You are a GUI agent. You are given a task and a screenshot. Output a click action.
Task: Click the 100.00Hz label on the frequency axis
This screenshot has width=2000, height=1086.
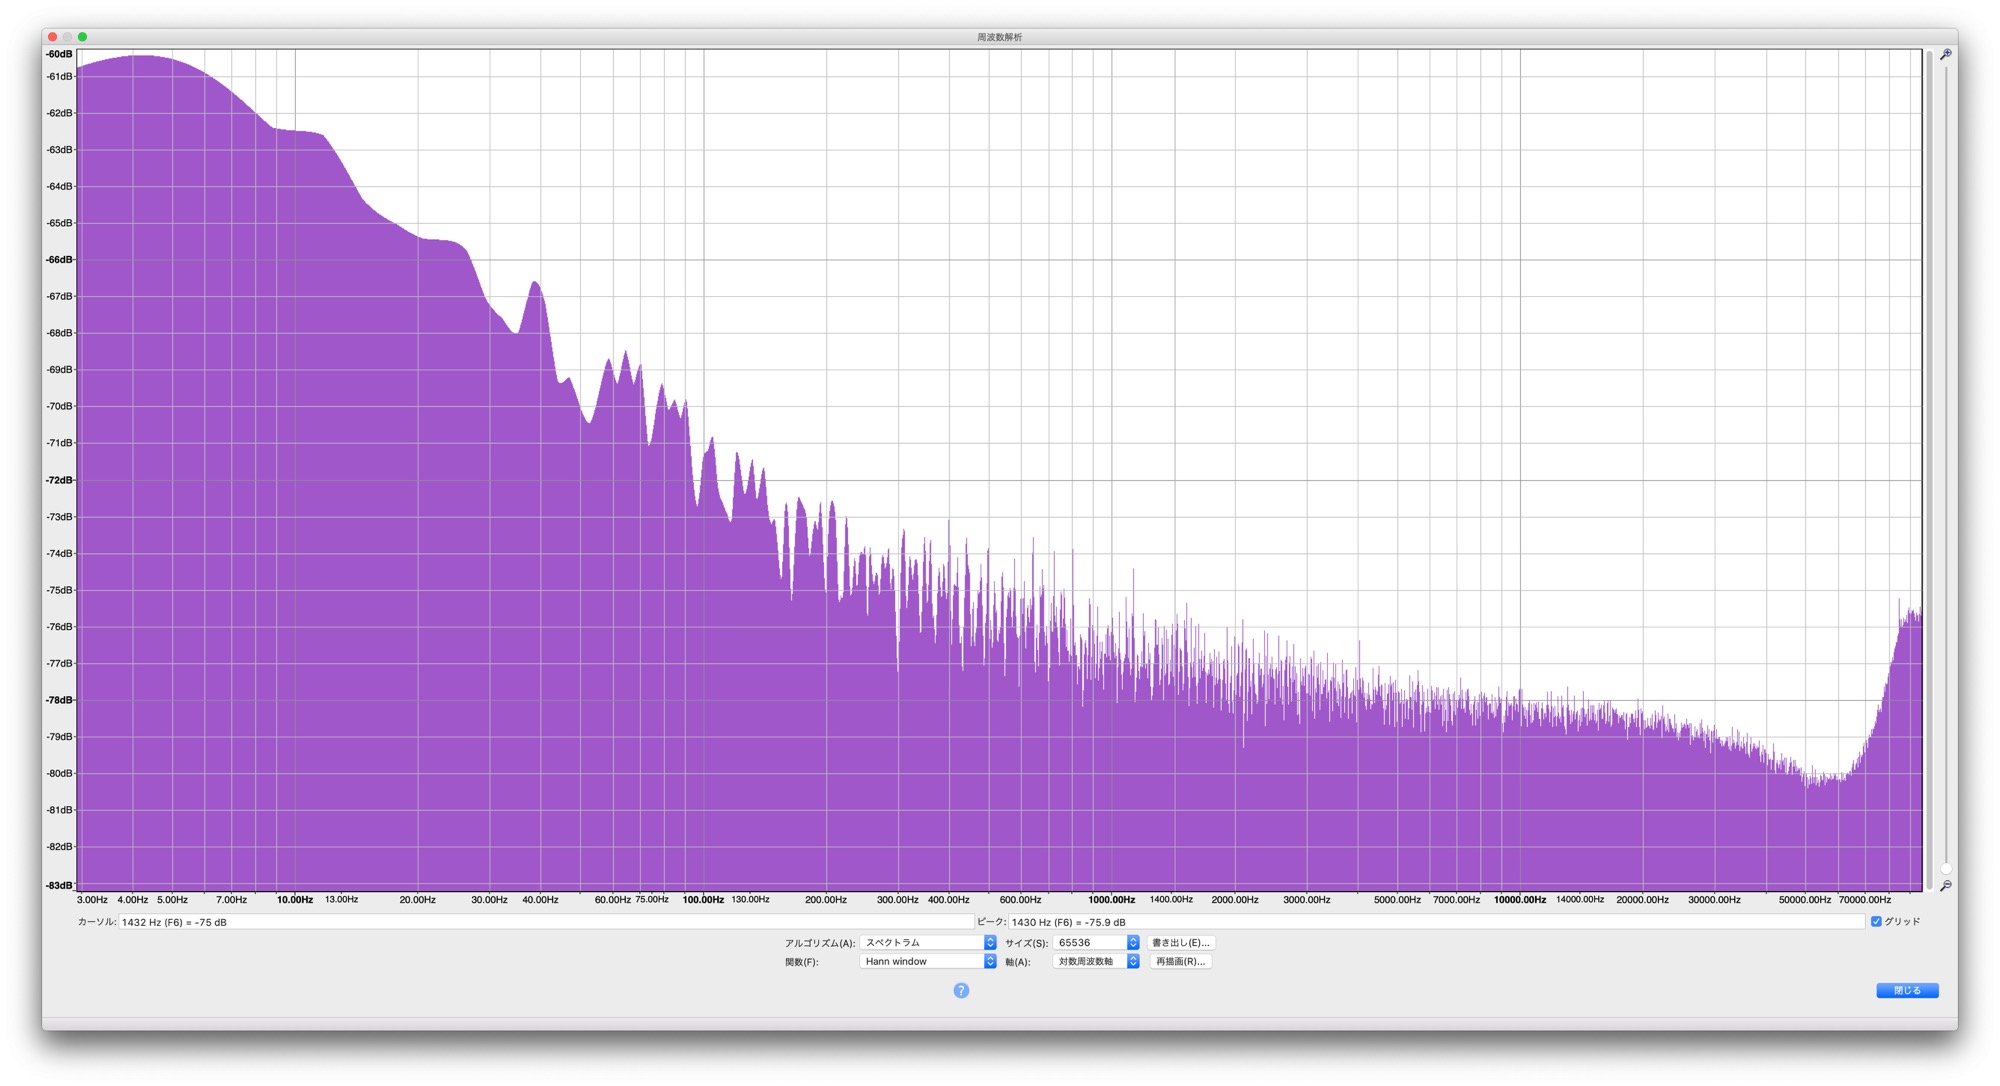(x=703, y=900)
